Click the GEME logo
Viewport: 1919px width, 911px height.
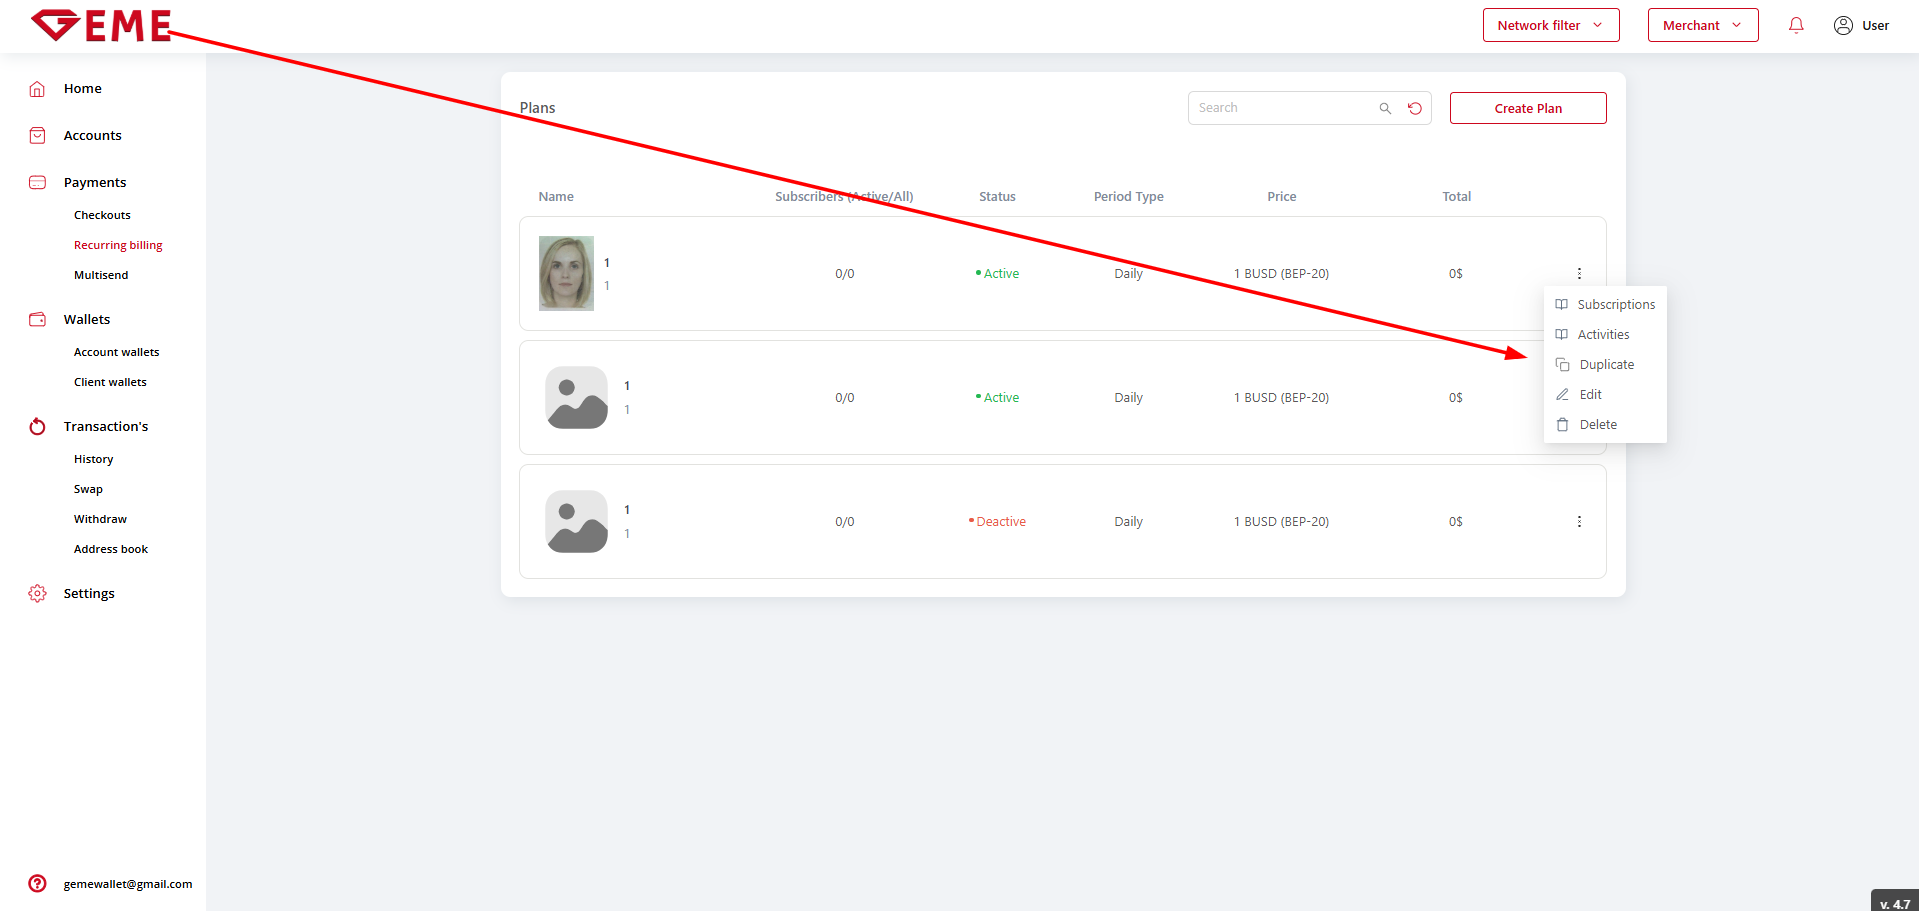(101, 26)
